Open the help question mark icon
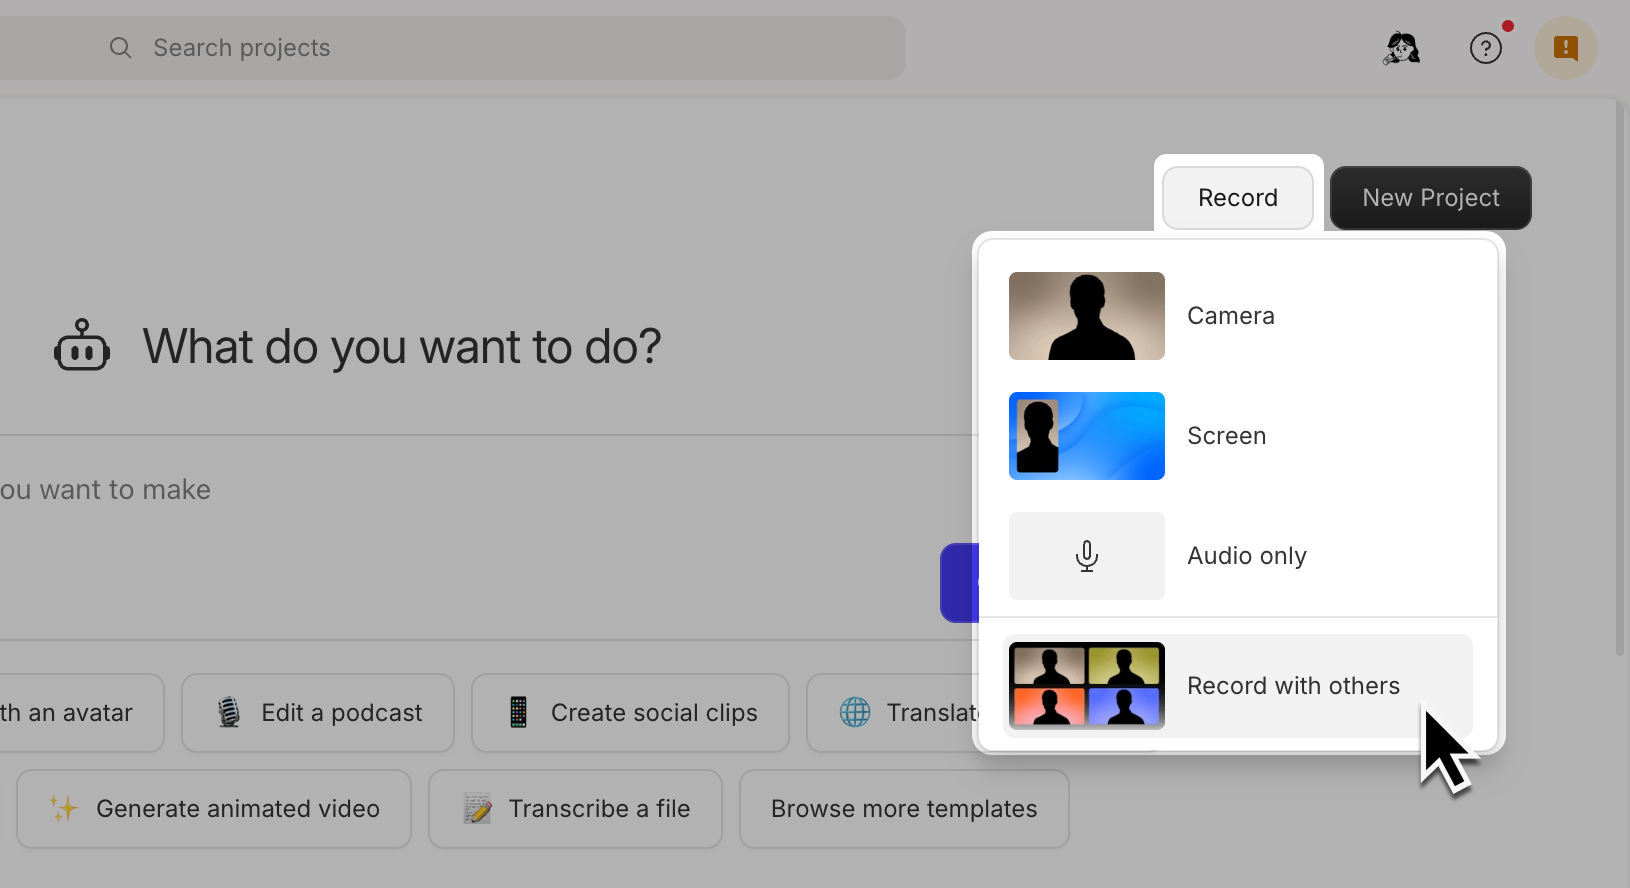The image size is (1630, 888). (x=1485, y=48)
